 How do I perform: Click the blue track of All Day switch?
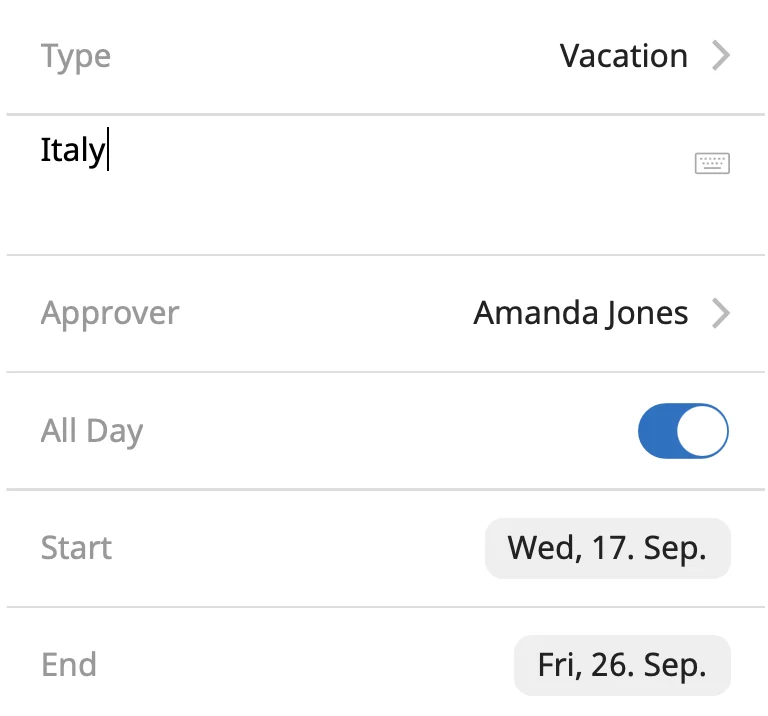[657, 431]
